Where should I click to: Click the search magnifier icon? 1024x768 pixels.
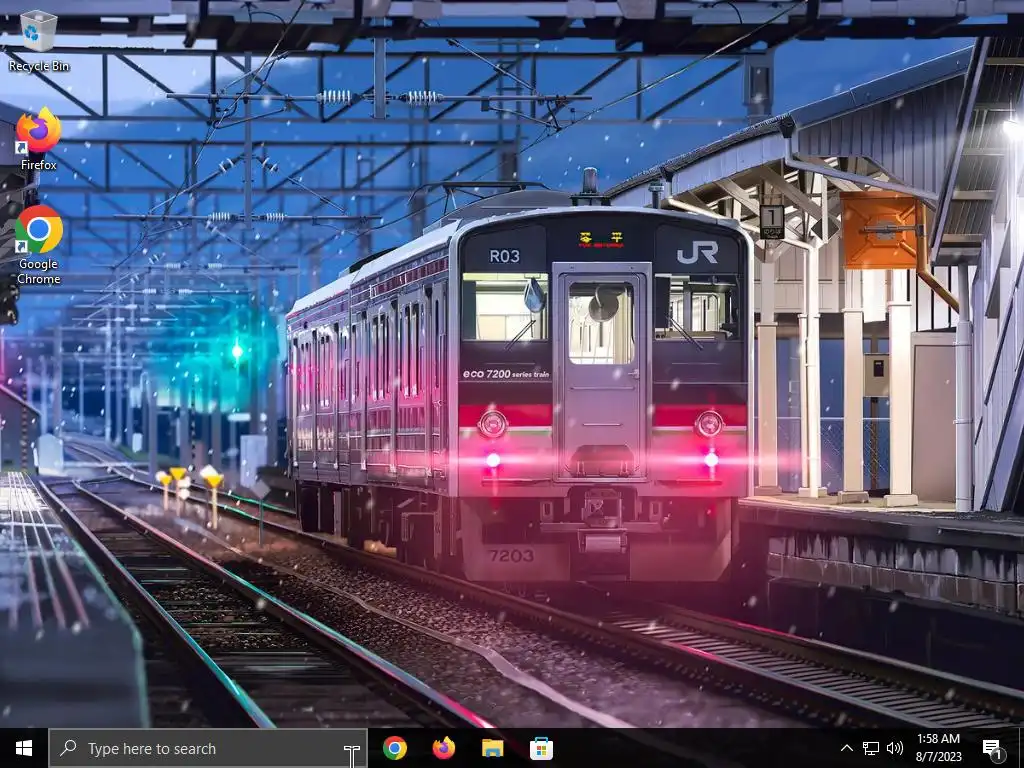click(68, 748)
